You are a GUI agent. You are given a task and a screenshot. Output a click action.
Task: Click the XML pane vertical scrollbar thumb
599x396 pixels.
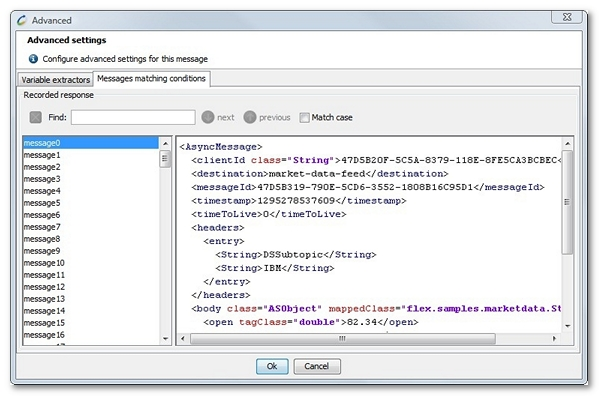pos(568,202)
